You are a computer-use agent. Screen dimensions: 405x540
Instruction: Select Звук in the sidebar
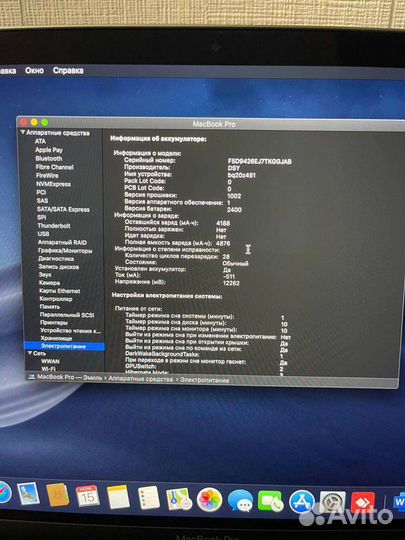click(45, 275)
